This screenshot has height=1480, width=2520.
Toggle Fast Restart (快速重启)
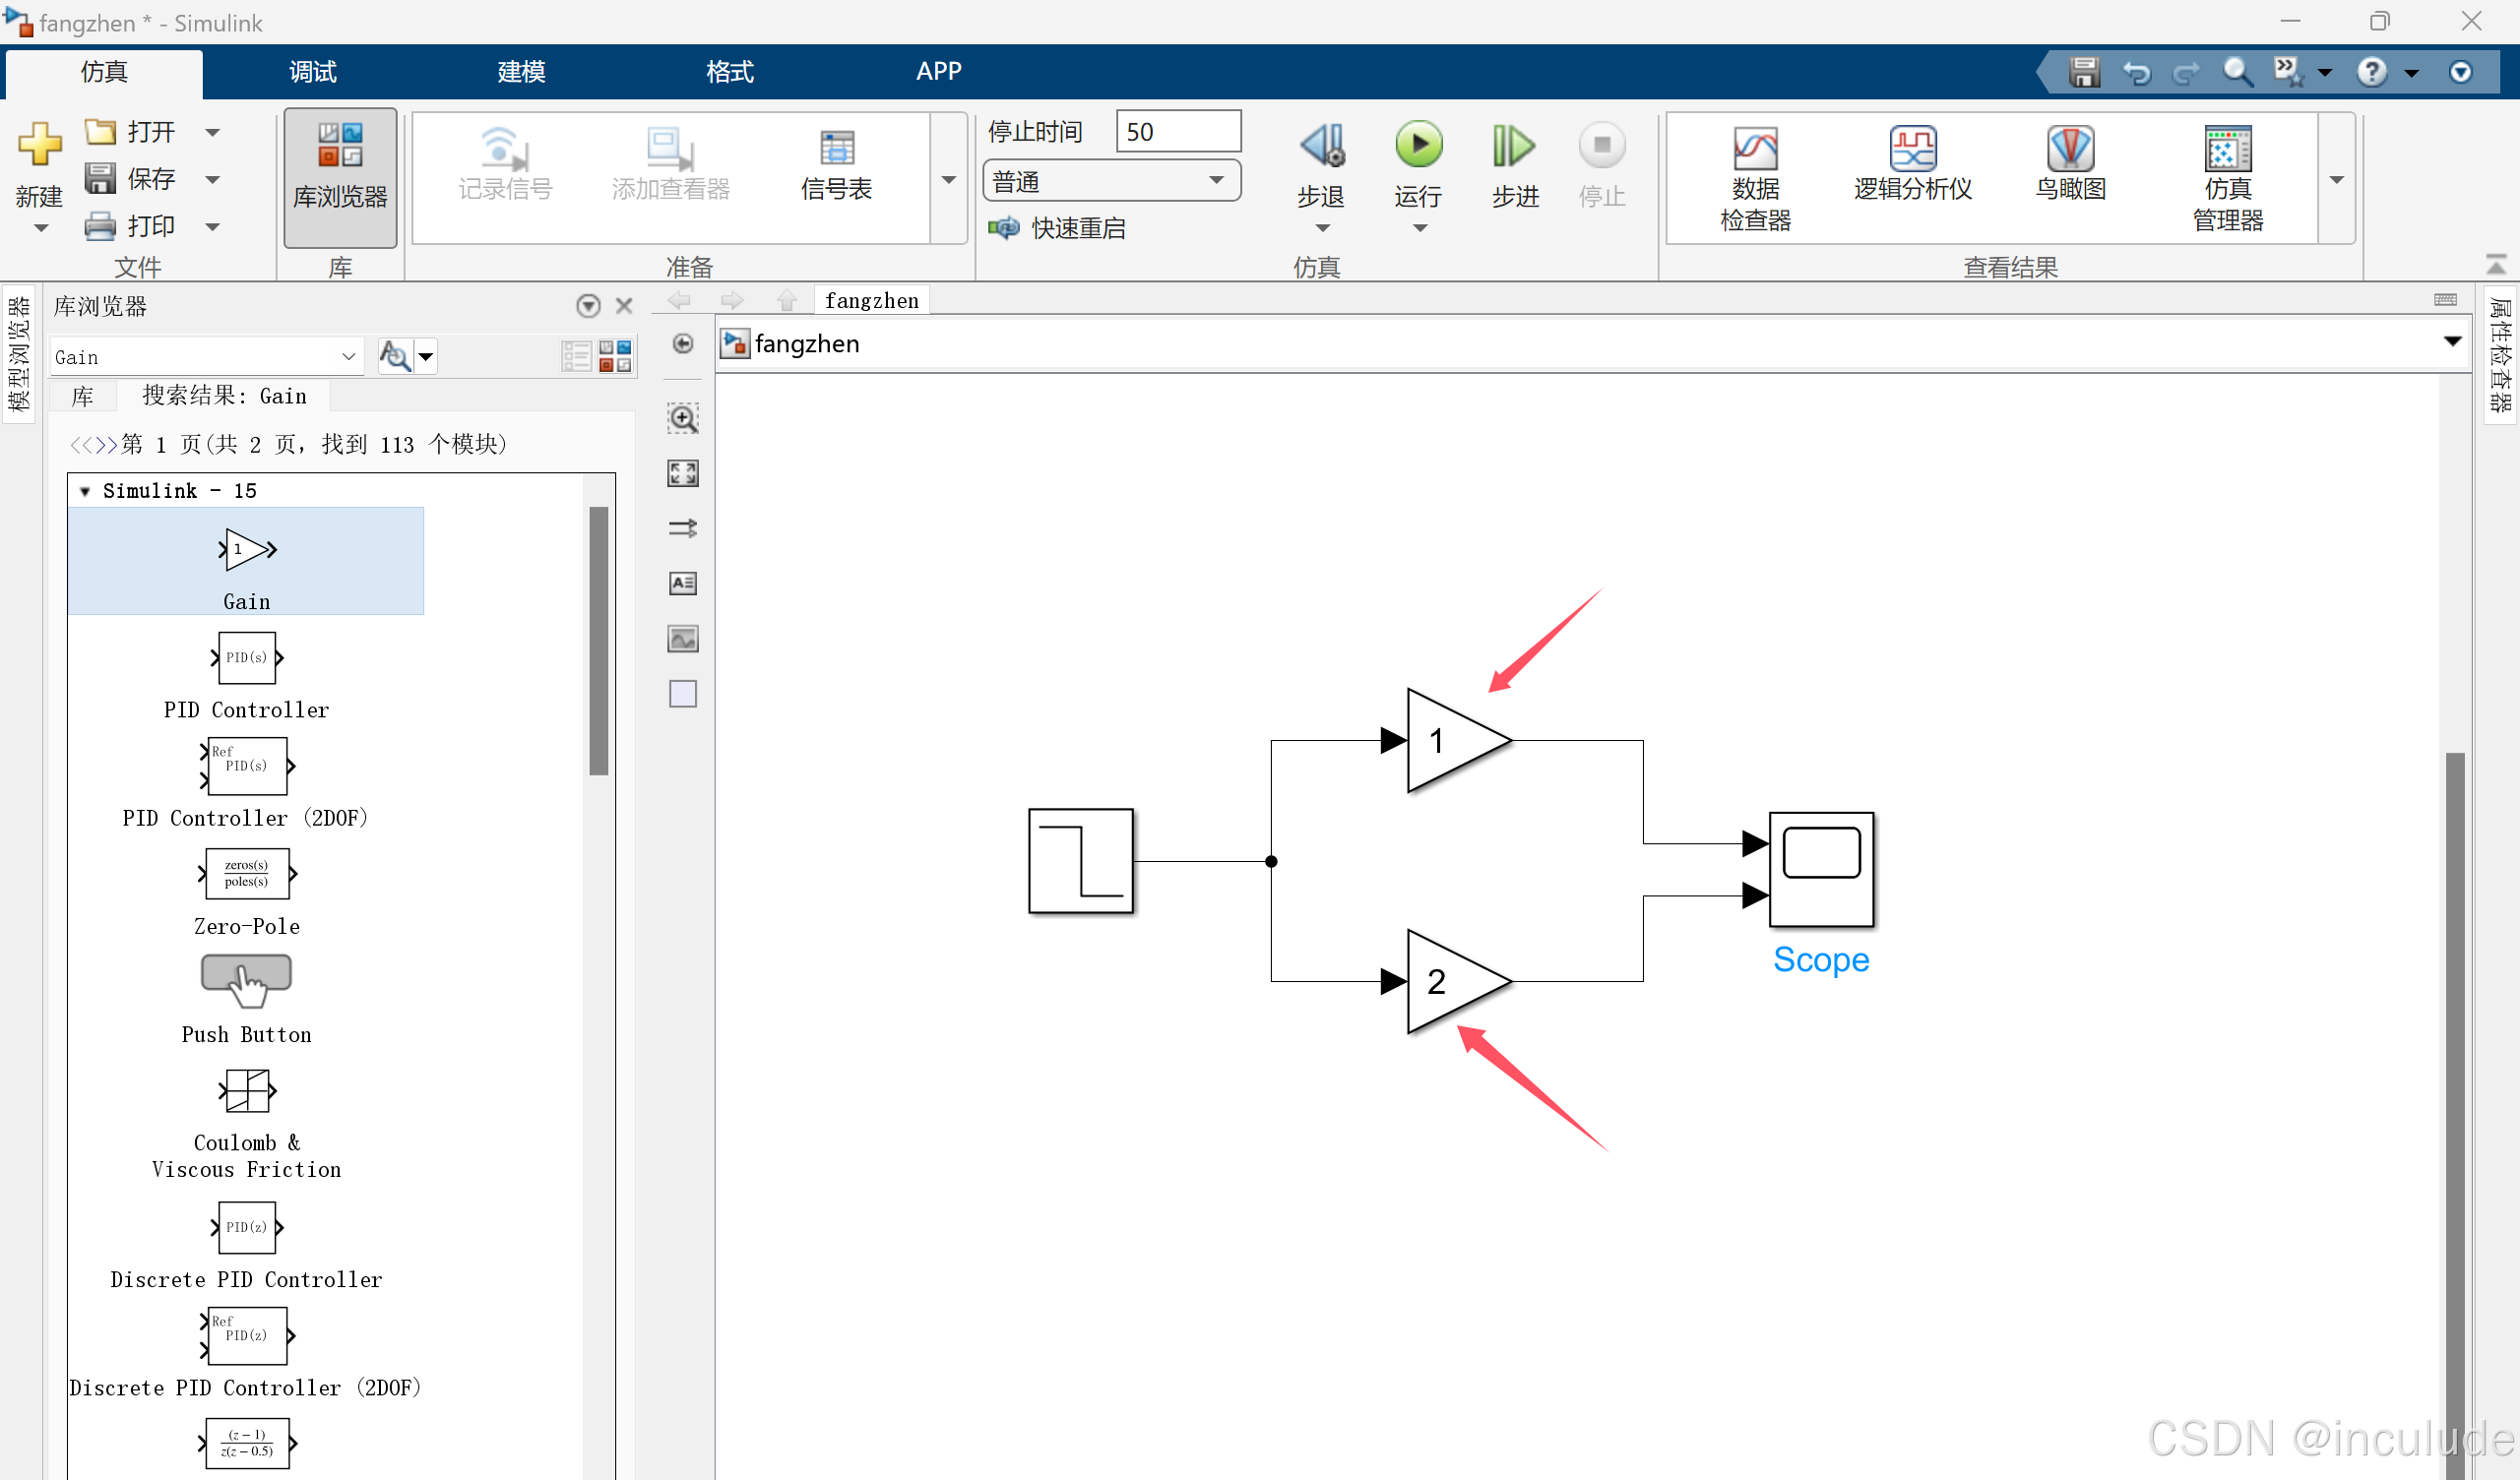click(x=1060, y=228)
